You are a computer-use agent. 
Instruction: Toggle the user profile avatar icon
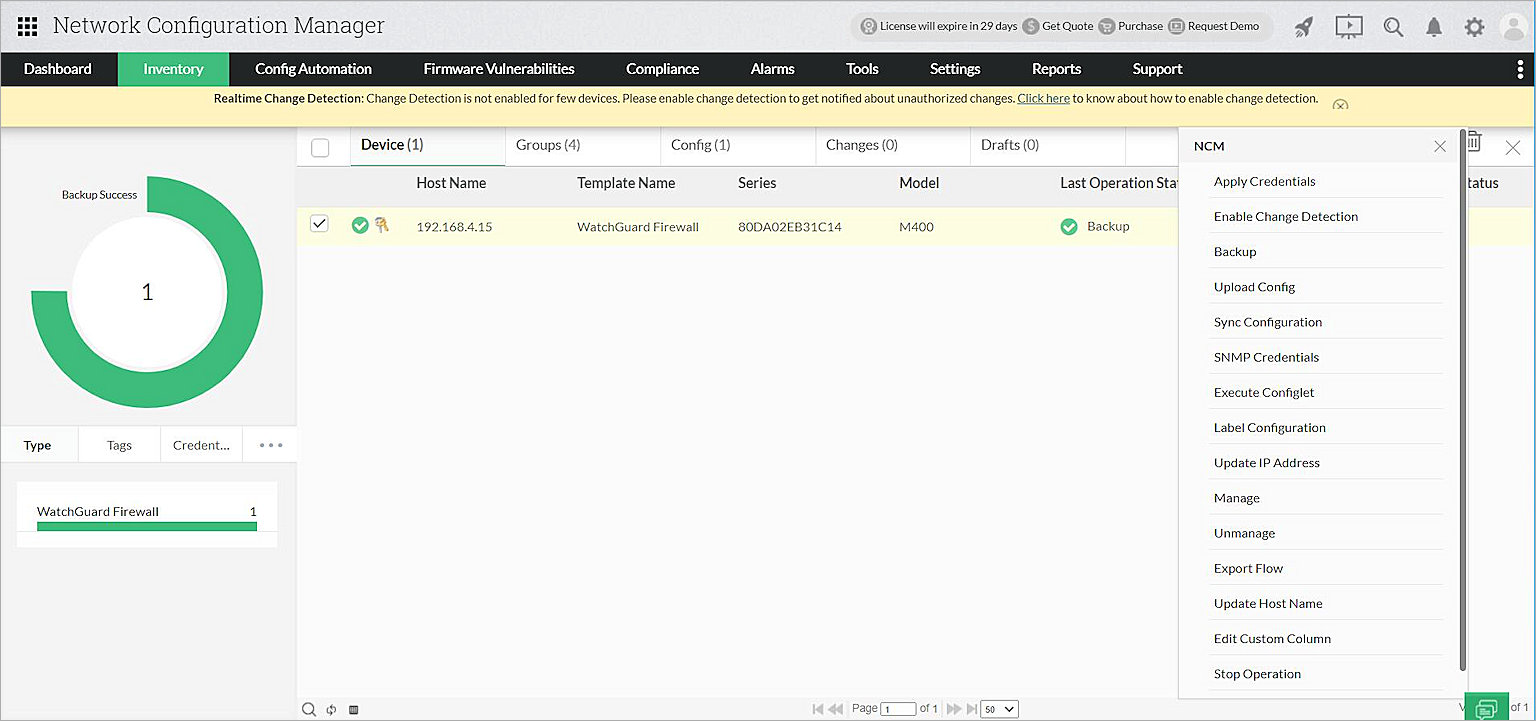(x=1514, y=27)
